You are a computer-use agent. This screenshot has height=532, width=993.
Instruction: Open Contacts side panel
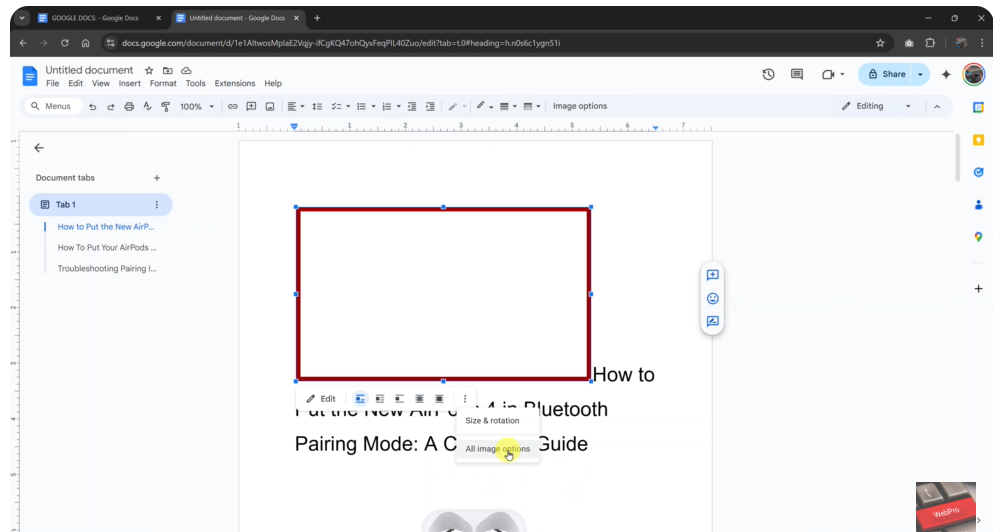[x=978, y=205]
